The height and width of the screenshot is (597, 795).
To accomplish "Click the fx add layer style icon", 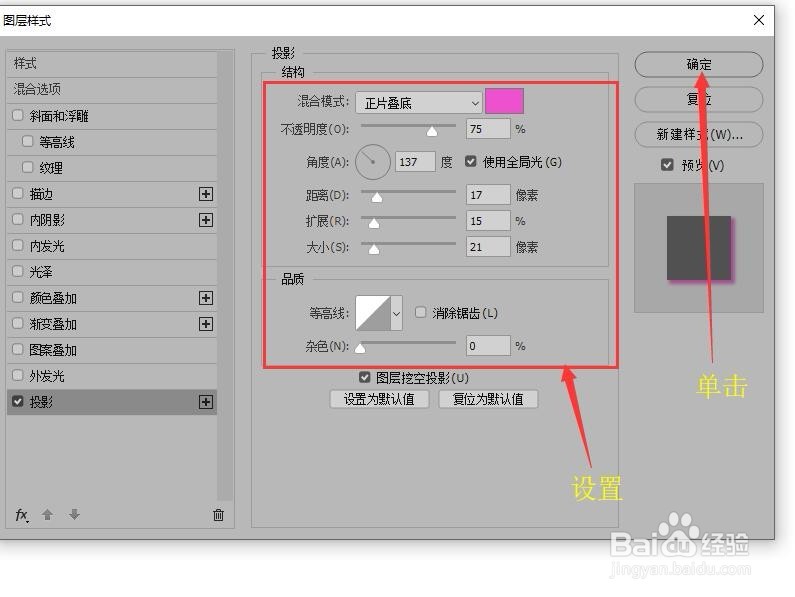I will pos(21,515).
